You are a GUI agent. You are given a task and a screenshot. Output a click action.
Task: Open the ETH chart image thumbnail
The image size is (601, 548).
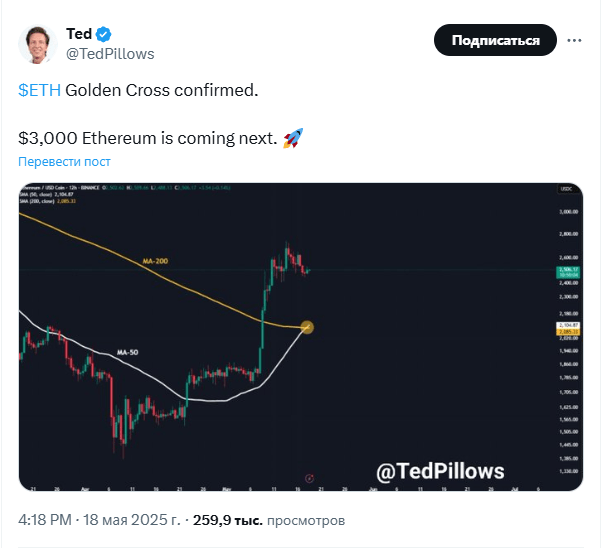pyautogui.click(x=301, y=337)
